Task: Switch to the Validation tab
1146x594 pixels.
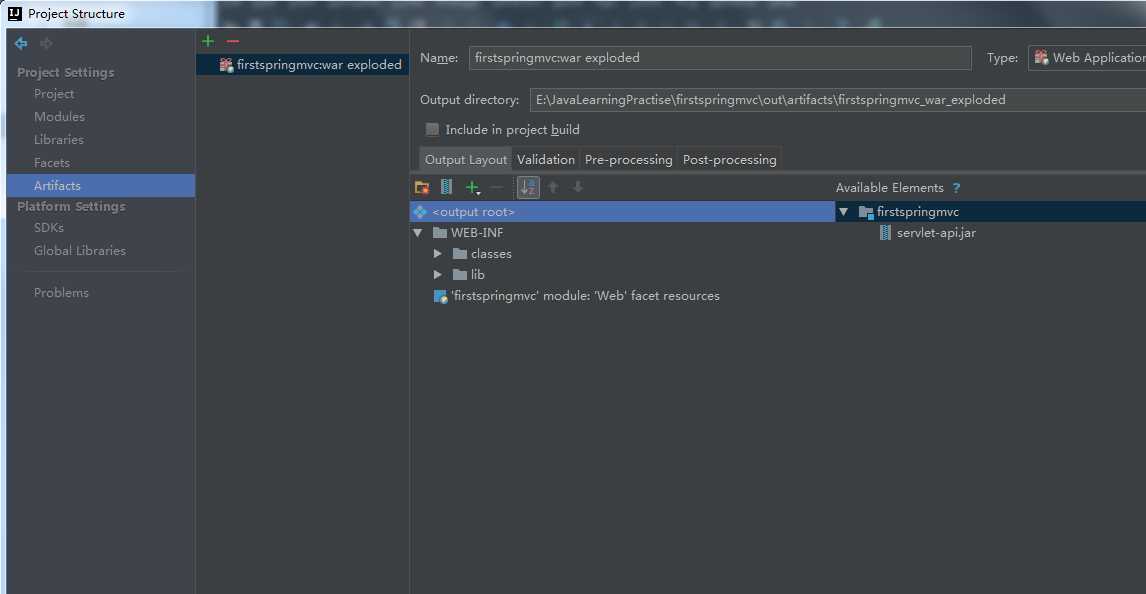Action: pyautogui.click(x=546, y=159)
